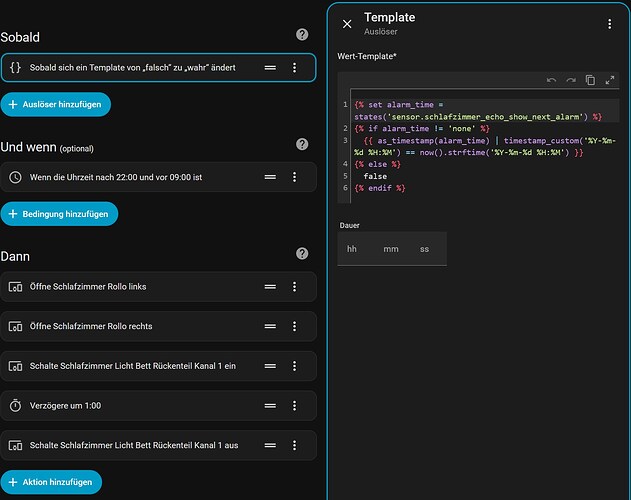Click the else line in the template code
The image size is (631, 500).
[377, 164]
